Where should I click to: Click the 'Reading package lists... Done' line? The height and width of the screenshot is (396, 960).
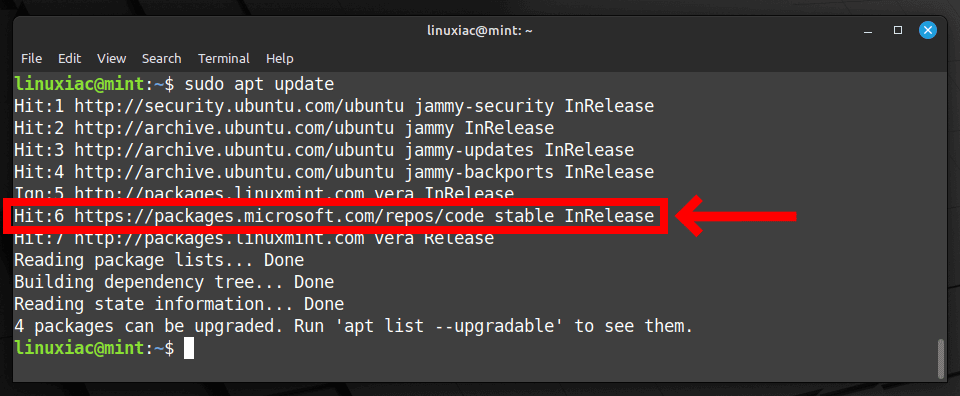tap(159, 260)
